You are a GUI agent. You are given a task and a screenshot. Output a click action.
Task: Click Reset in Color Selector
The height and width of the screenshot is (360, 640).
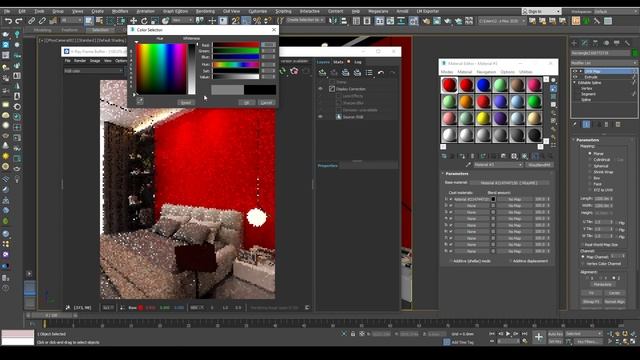[x=186, y=102]
